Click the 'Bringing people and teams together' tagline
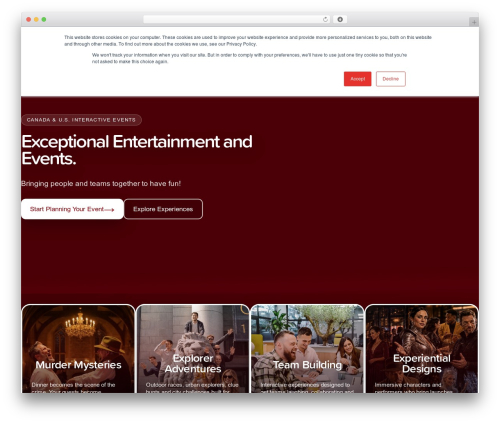 click(x=101, y=184)
